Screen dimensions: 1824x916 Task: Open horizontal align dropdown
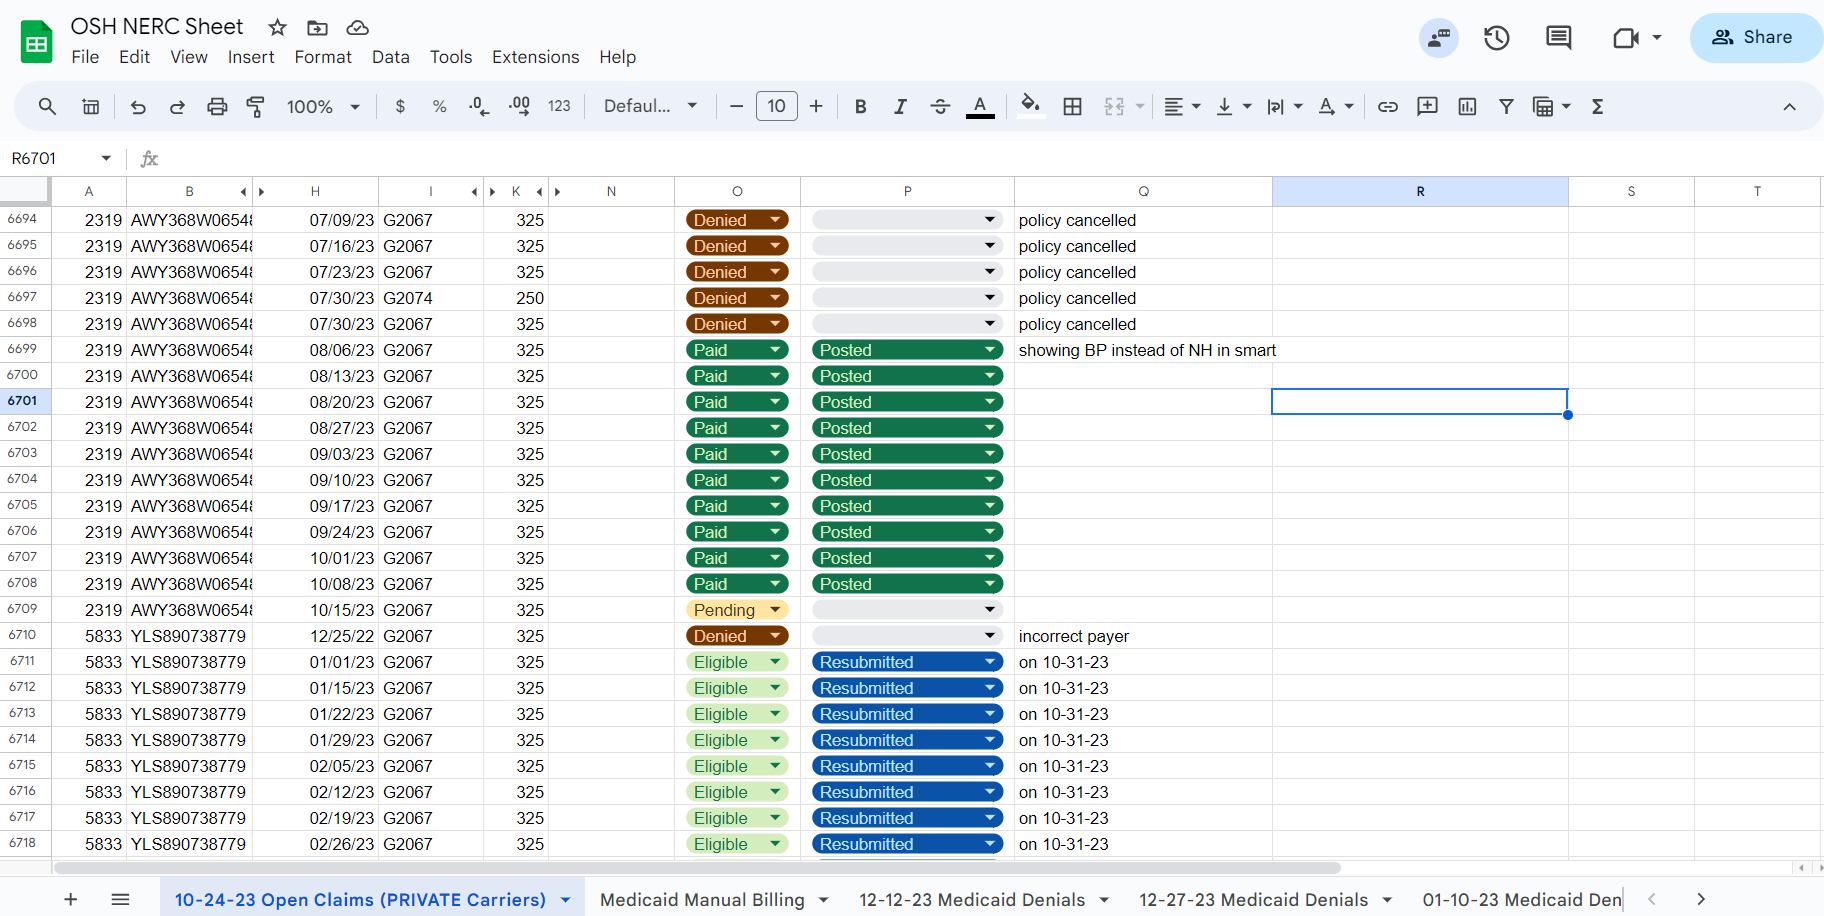1182,106
